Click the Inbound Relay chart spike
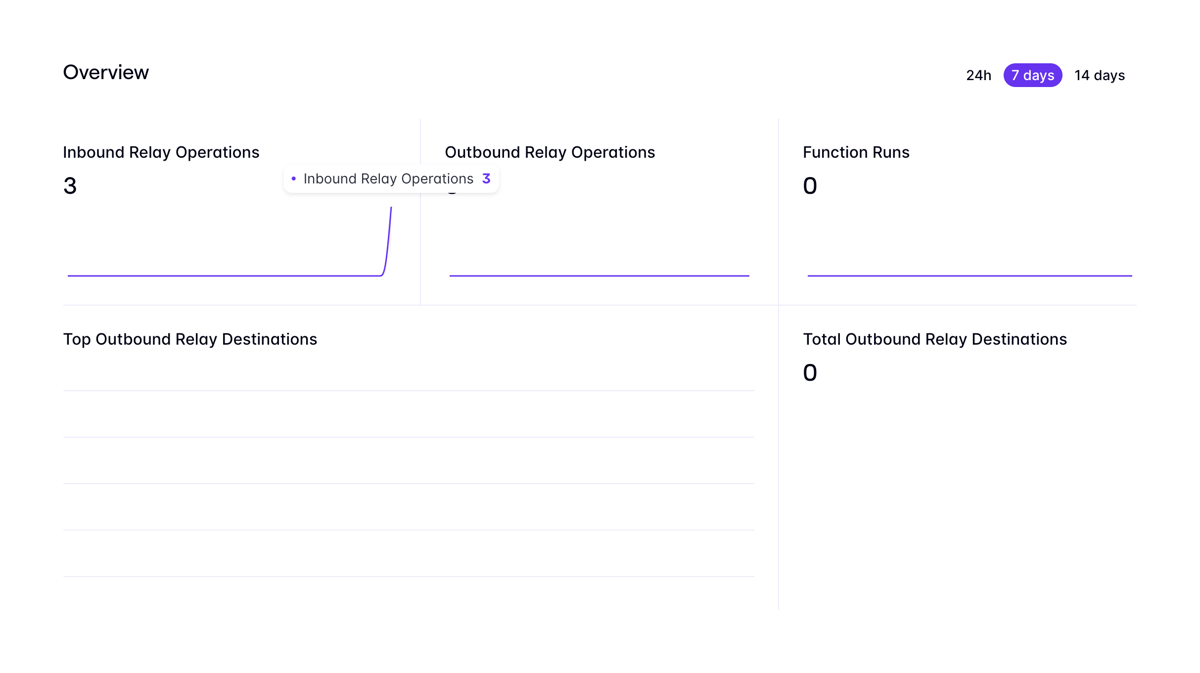 click(387, 240)
